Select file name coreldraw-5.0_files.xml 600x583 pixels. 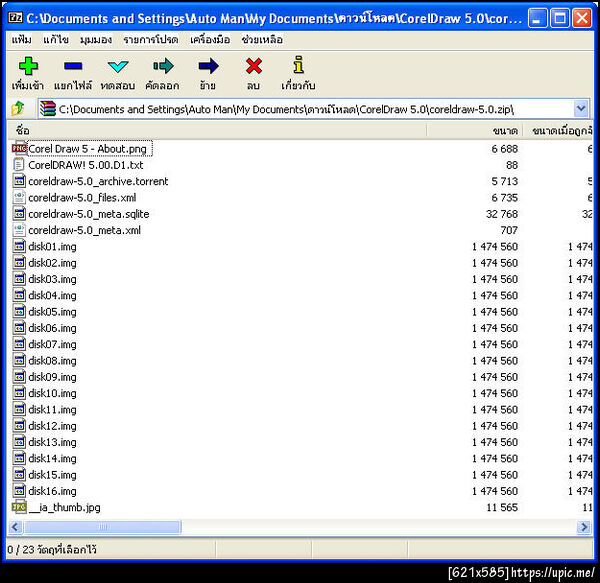[x=82, y=197]
